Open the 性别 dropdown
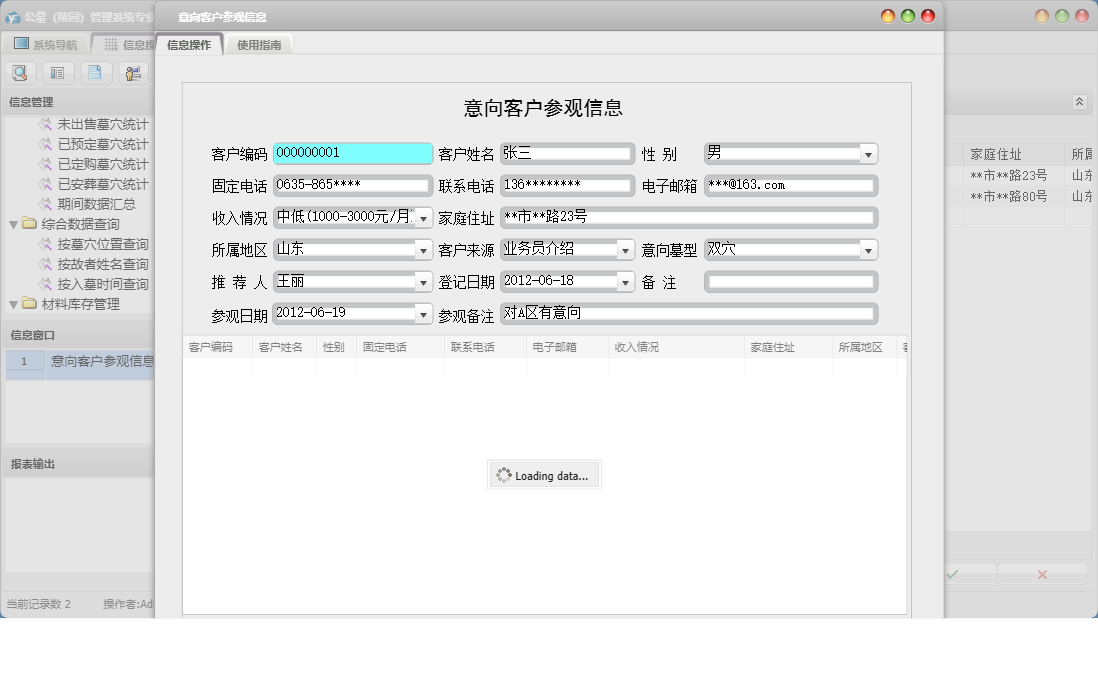1098x695 pixels. tap(868, 153)
